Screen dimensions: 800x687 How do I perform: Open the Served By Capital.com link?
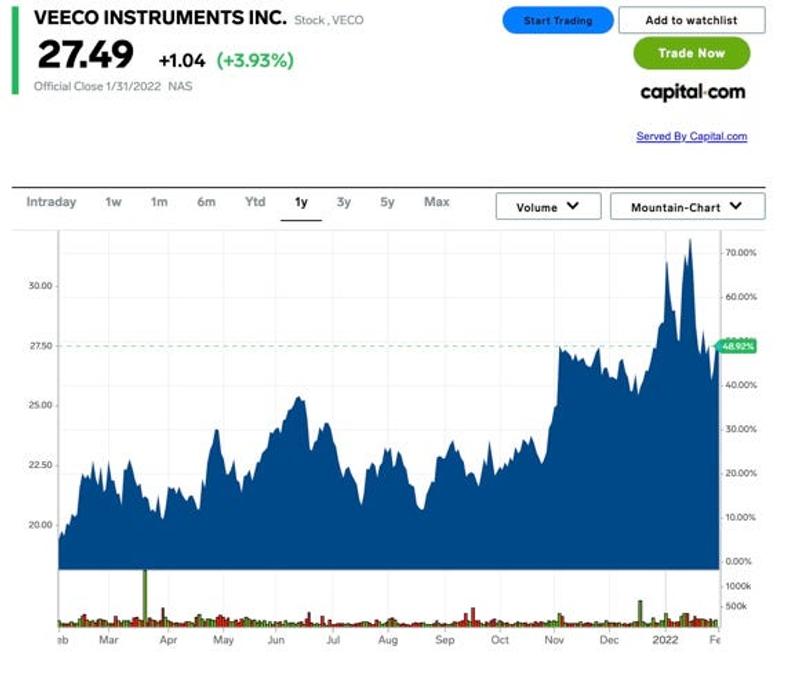point(691,136)
